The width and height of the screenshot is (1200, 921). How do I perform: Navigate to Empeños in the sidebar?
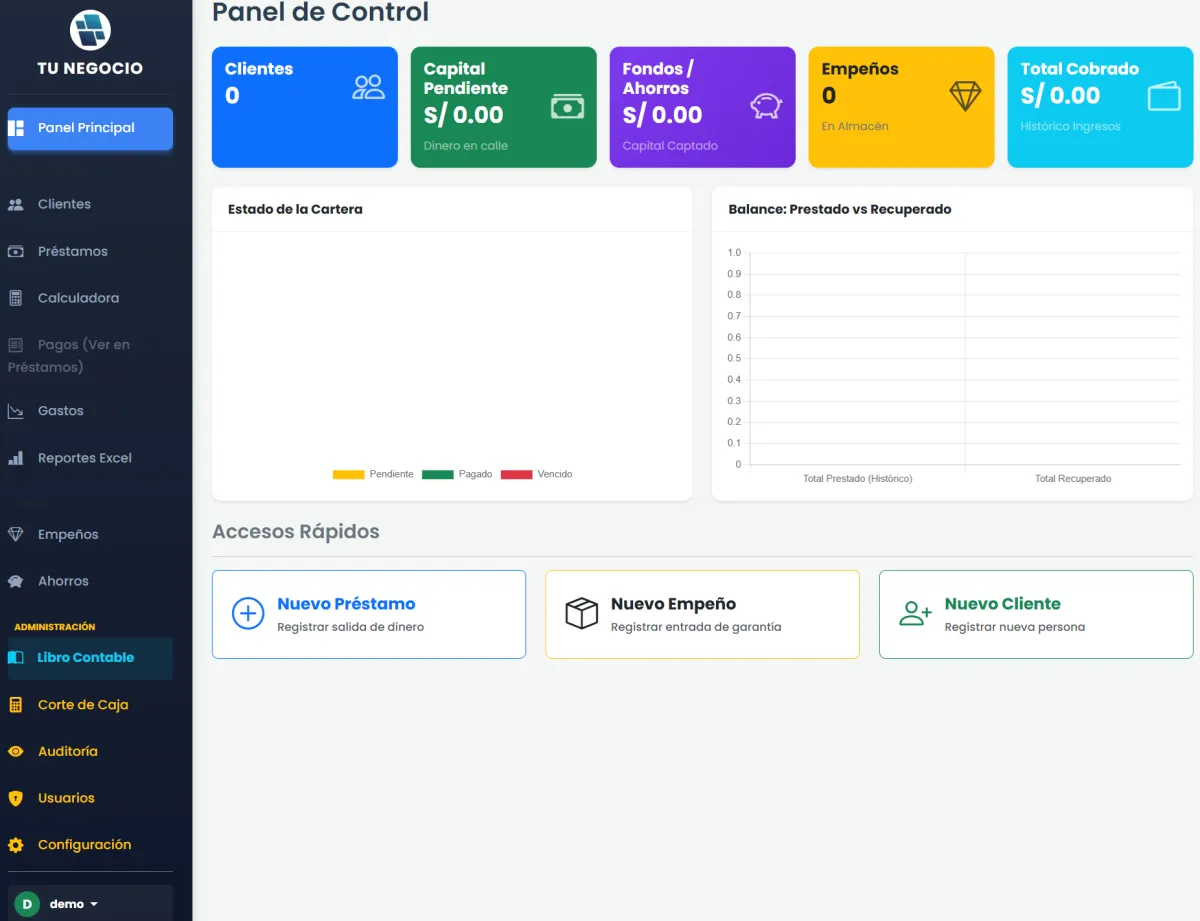coord(90,534)
